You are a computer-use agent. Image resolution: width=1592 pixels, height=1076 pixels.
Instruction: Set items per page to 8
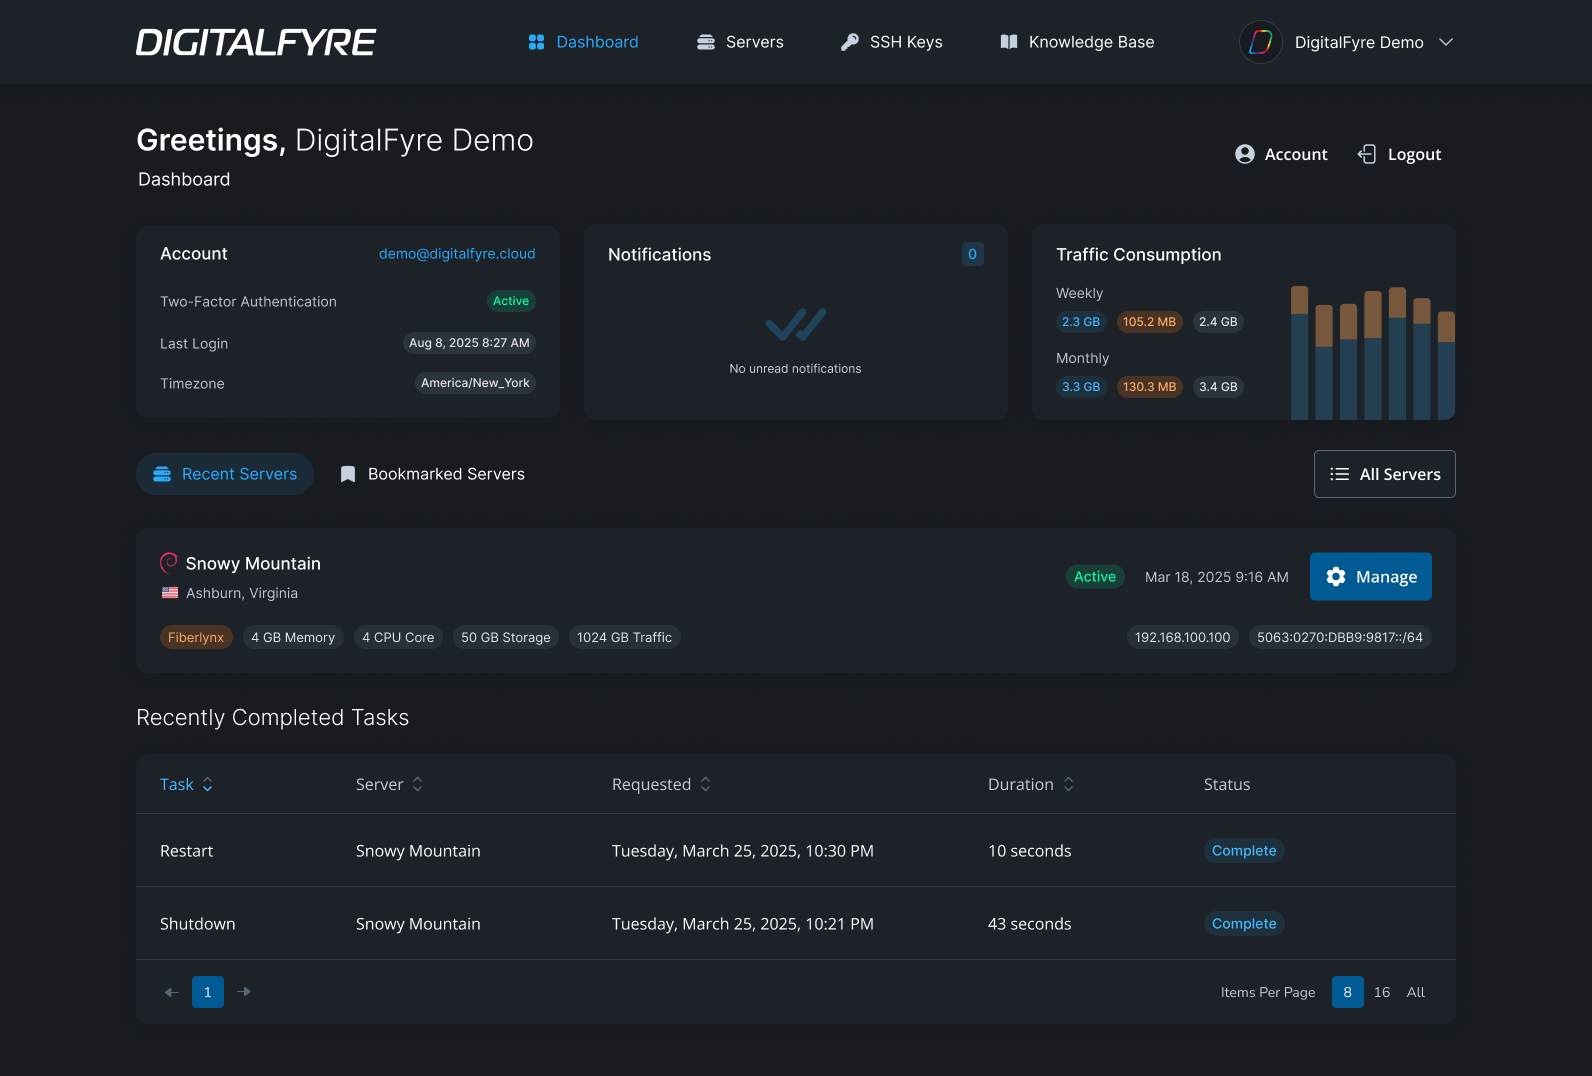tap(1348, 992)
